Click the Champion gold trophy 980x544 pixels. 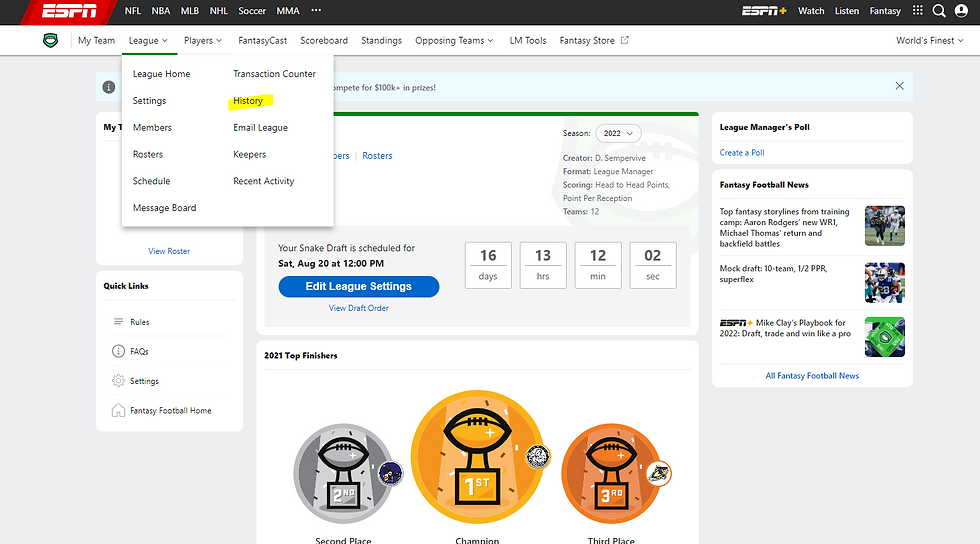pos(478,457)
